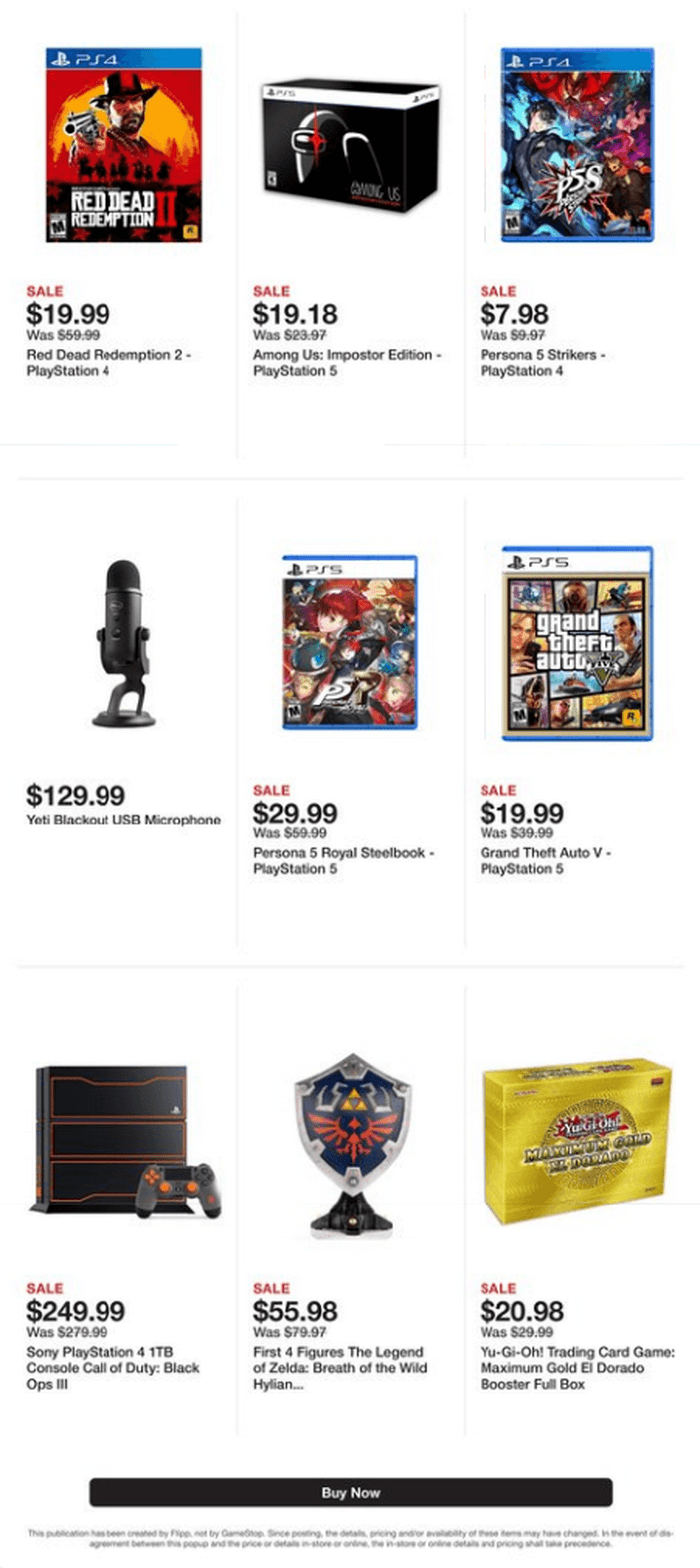The height and width of the screenshot is (1568, 700).
Task: Click the Yu-Gi-Oh! Maximum Gold box image
Action: tap(577, 1142)
